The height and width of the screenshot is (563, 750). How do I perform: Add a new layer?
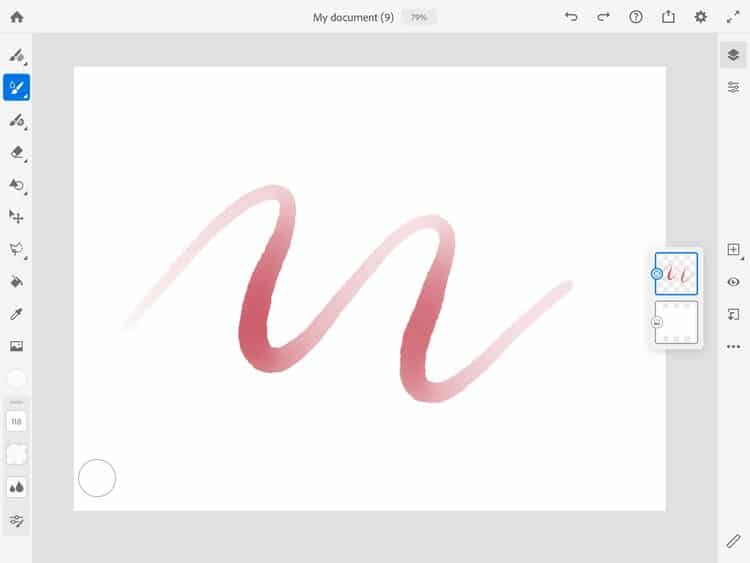733,249
